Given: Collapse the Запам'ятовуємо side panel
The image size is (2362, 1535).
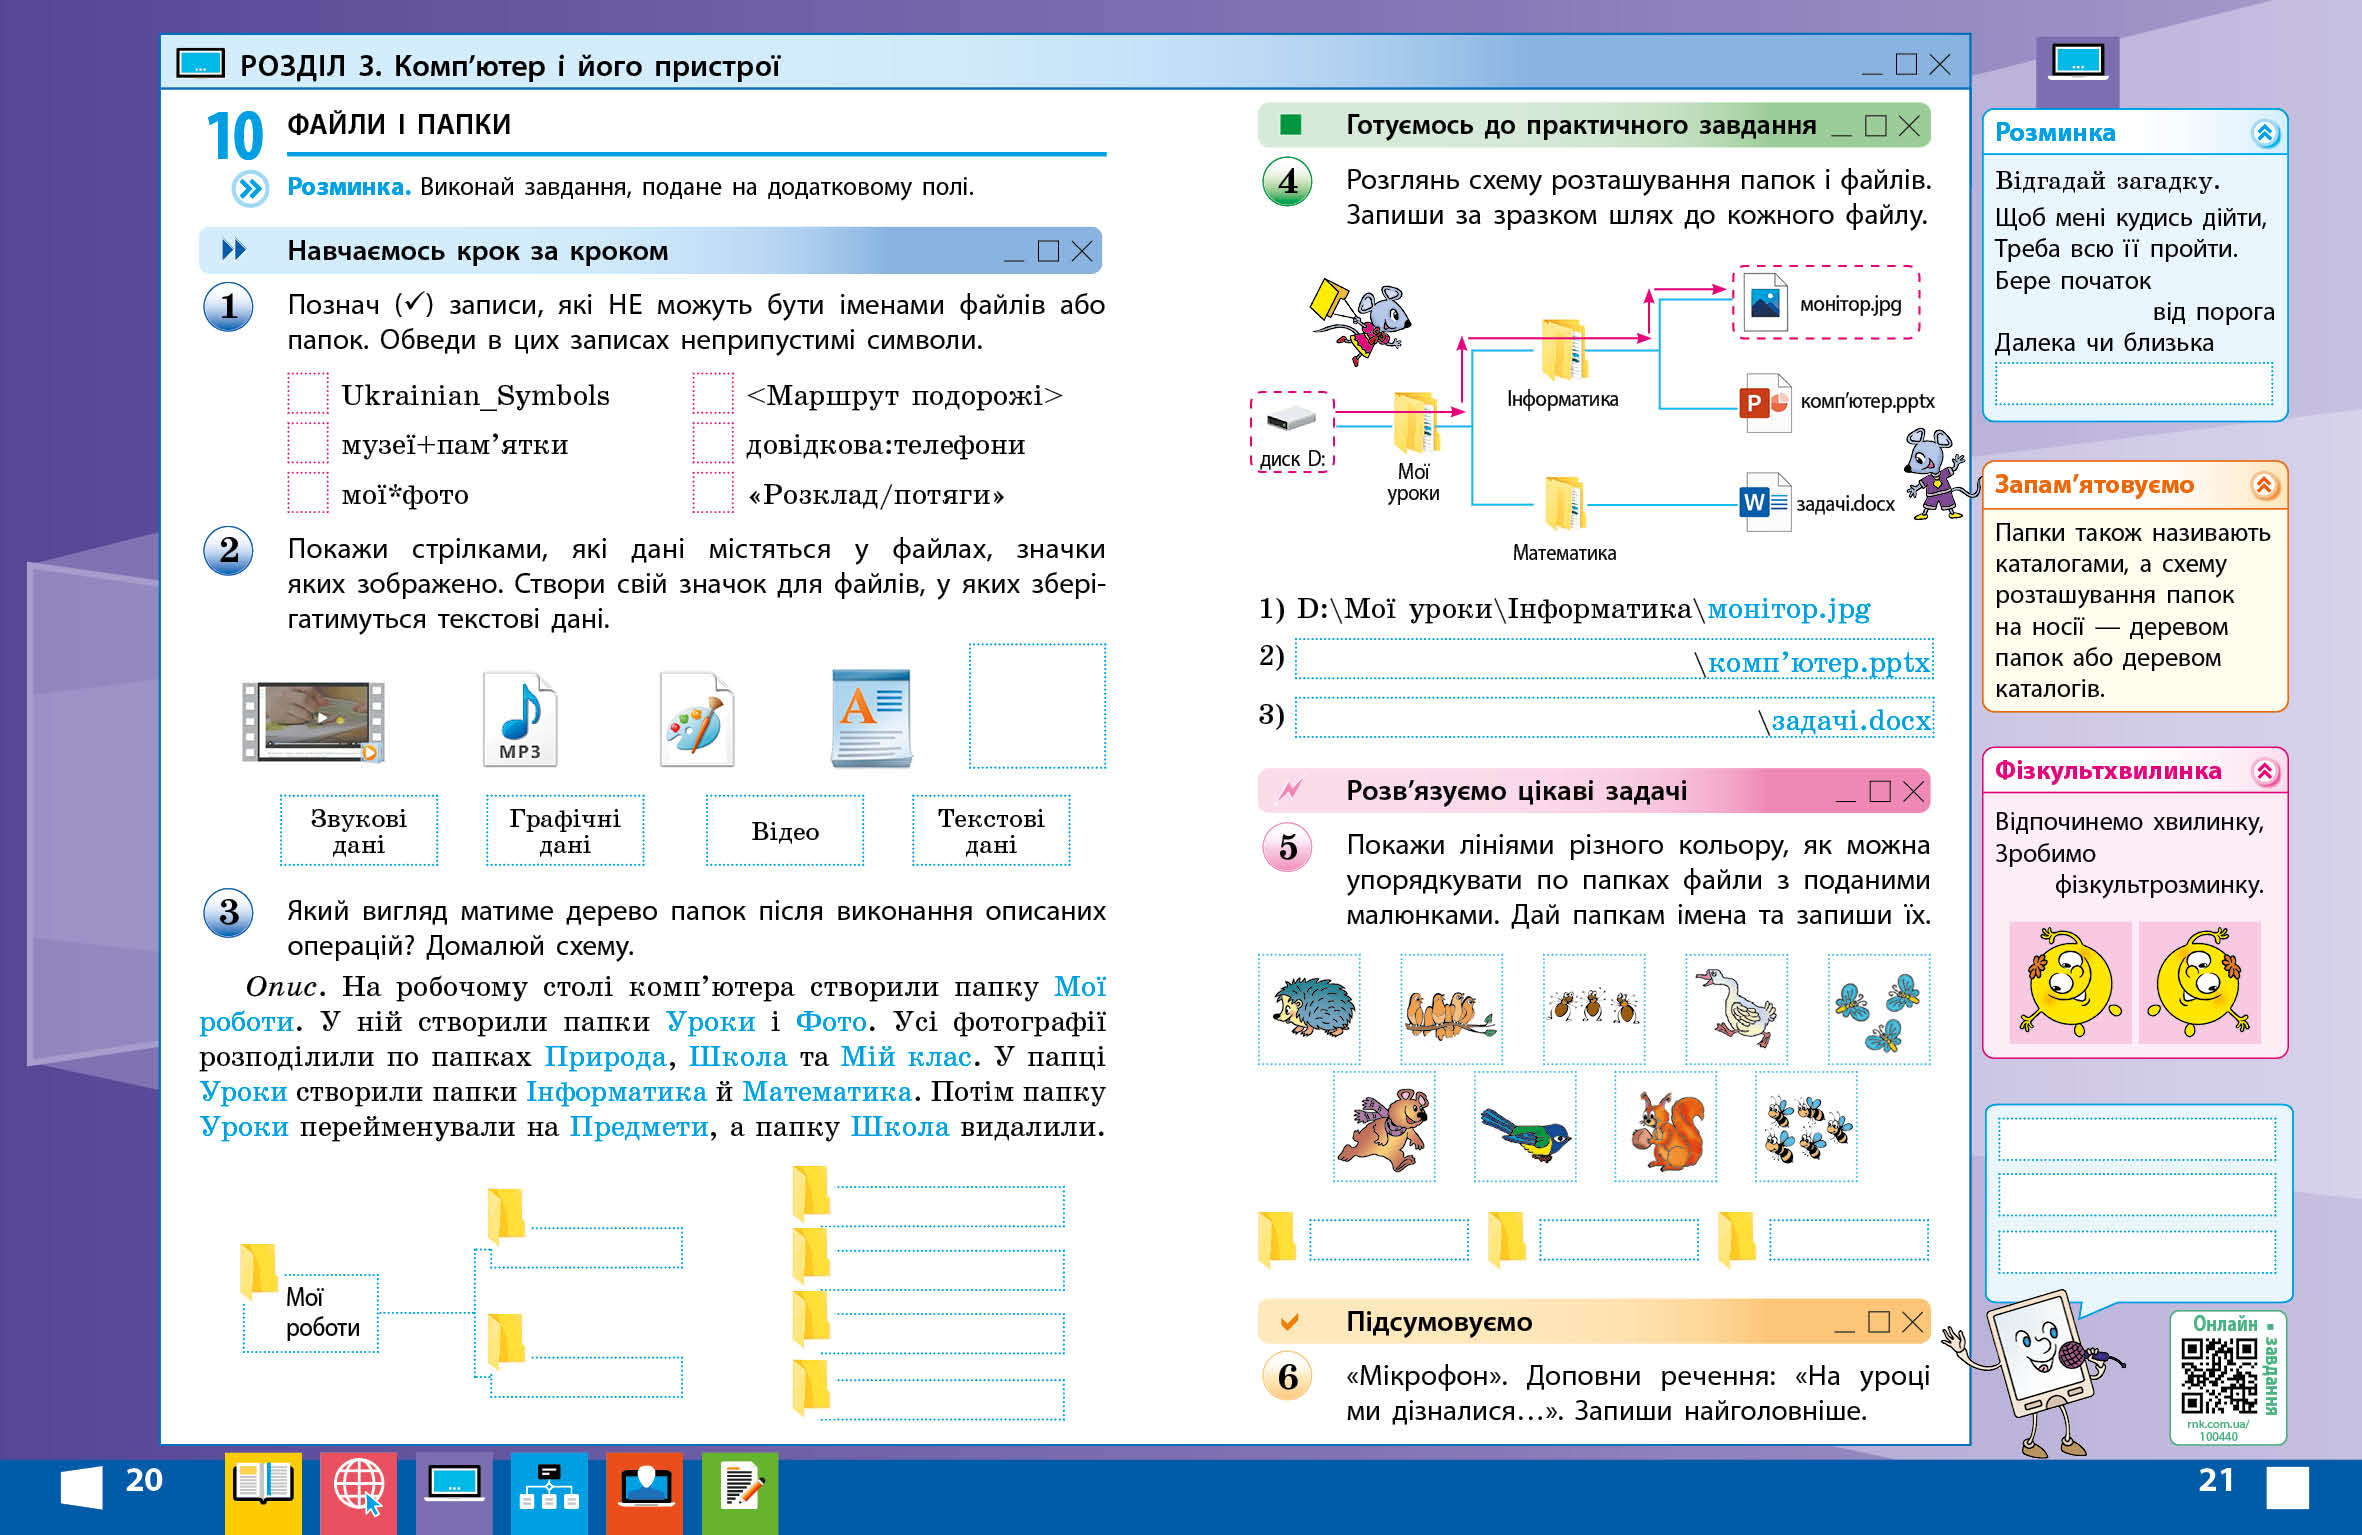Looking at the screenshot, I should [x=2265, y=486].
